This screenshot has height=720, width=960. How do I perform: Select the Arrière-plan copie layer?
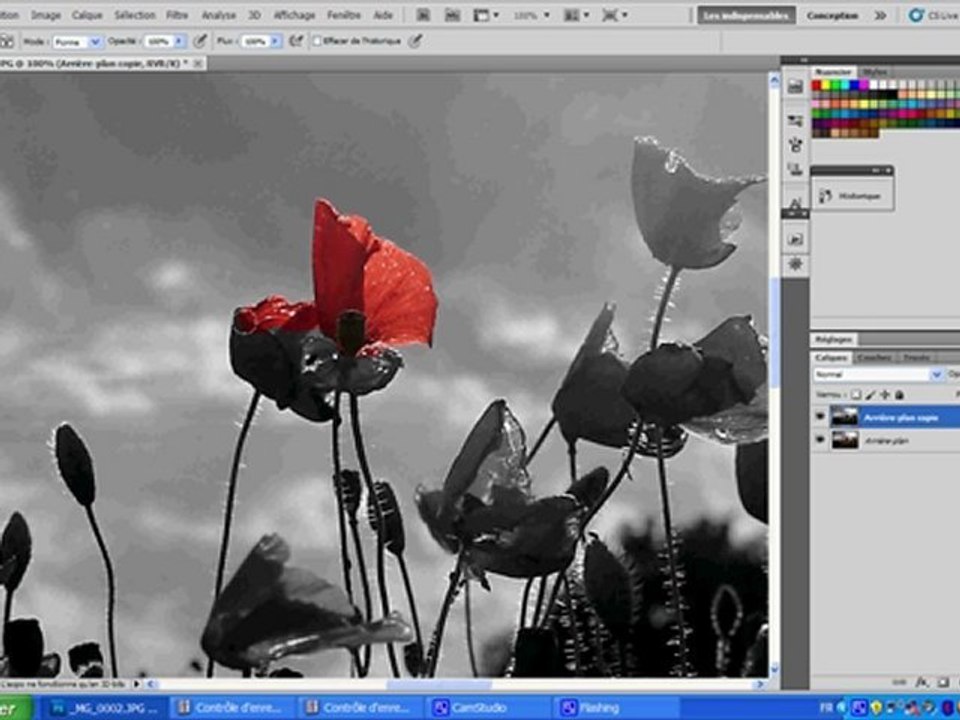[894, 417]
